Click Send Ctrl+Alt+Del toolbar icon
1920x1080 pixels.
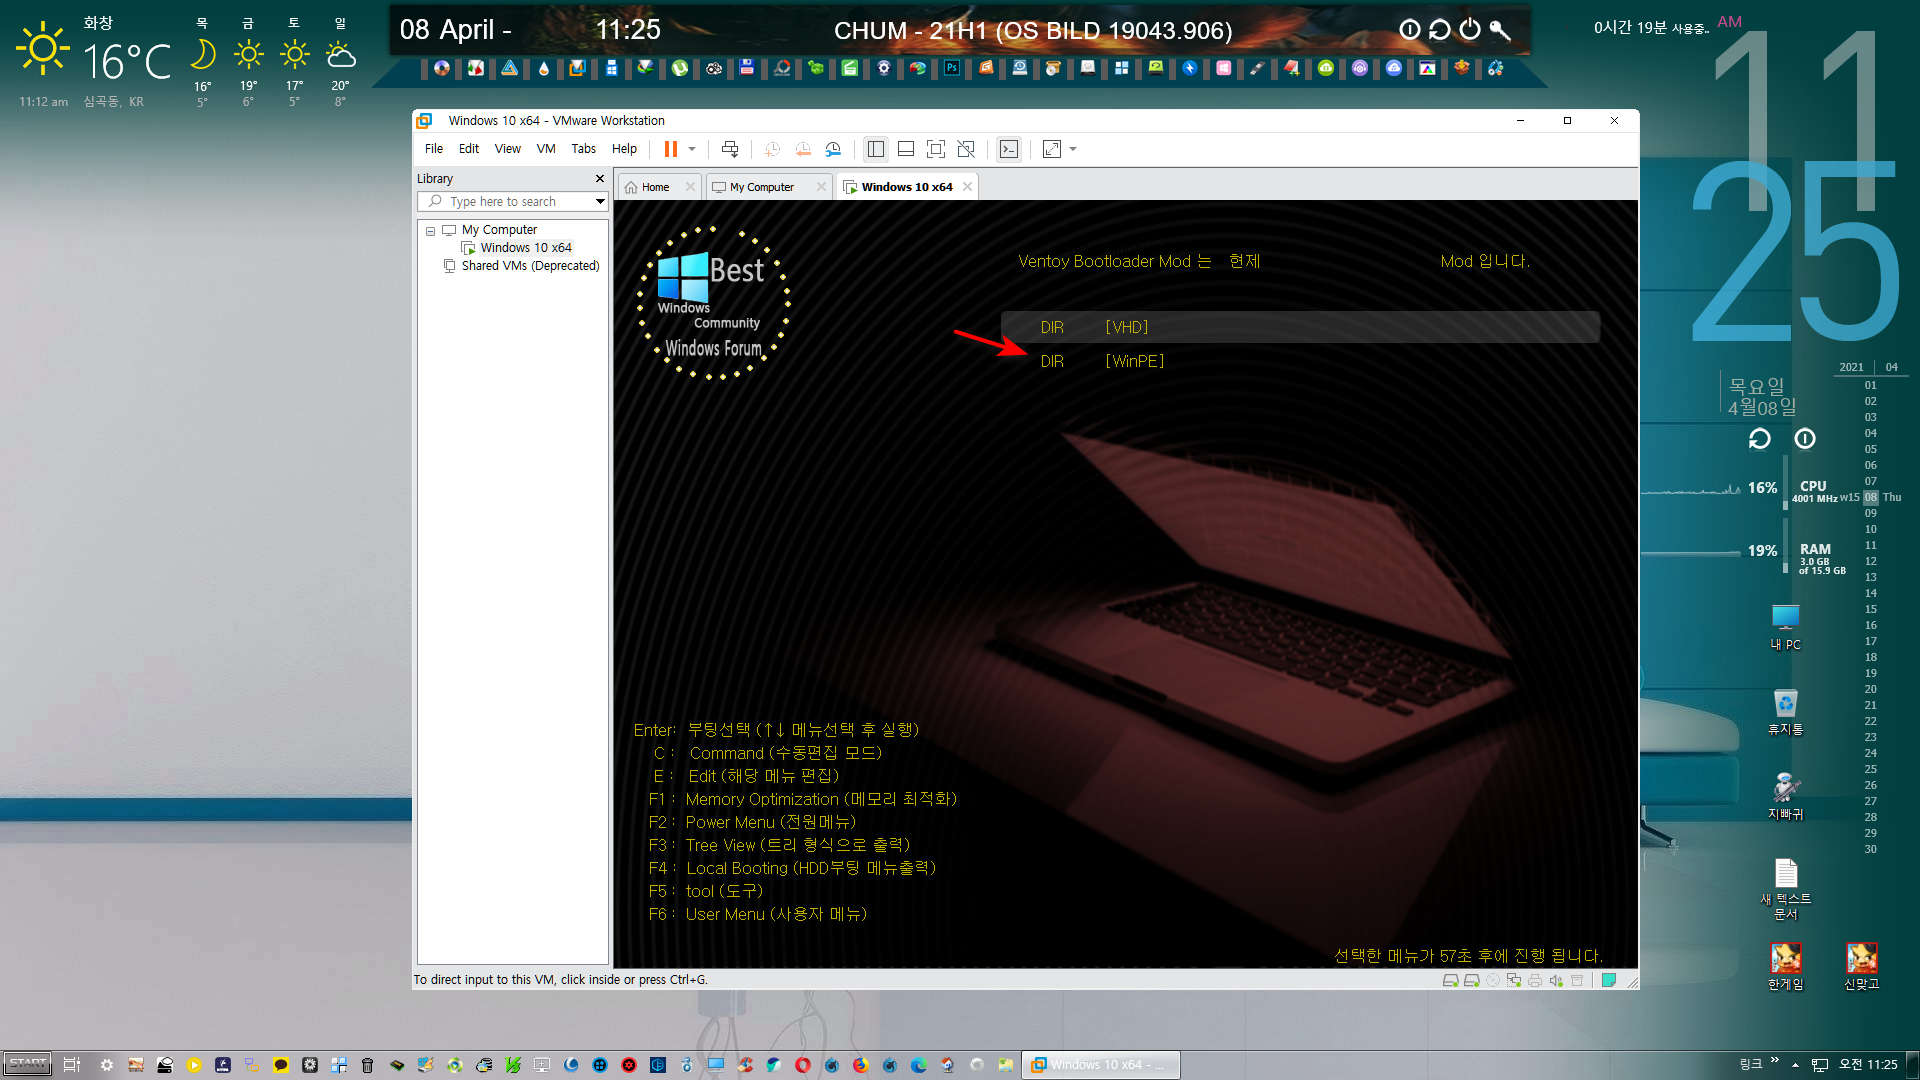[730, 149]
